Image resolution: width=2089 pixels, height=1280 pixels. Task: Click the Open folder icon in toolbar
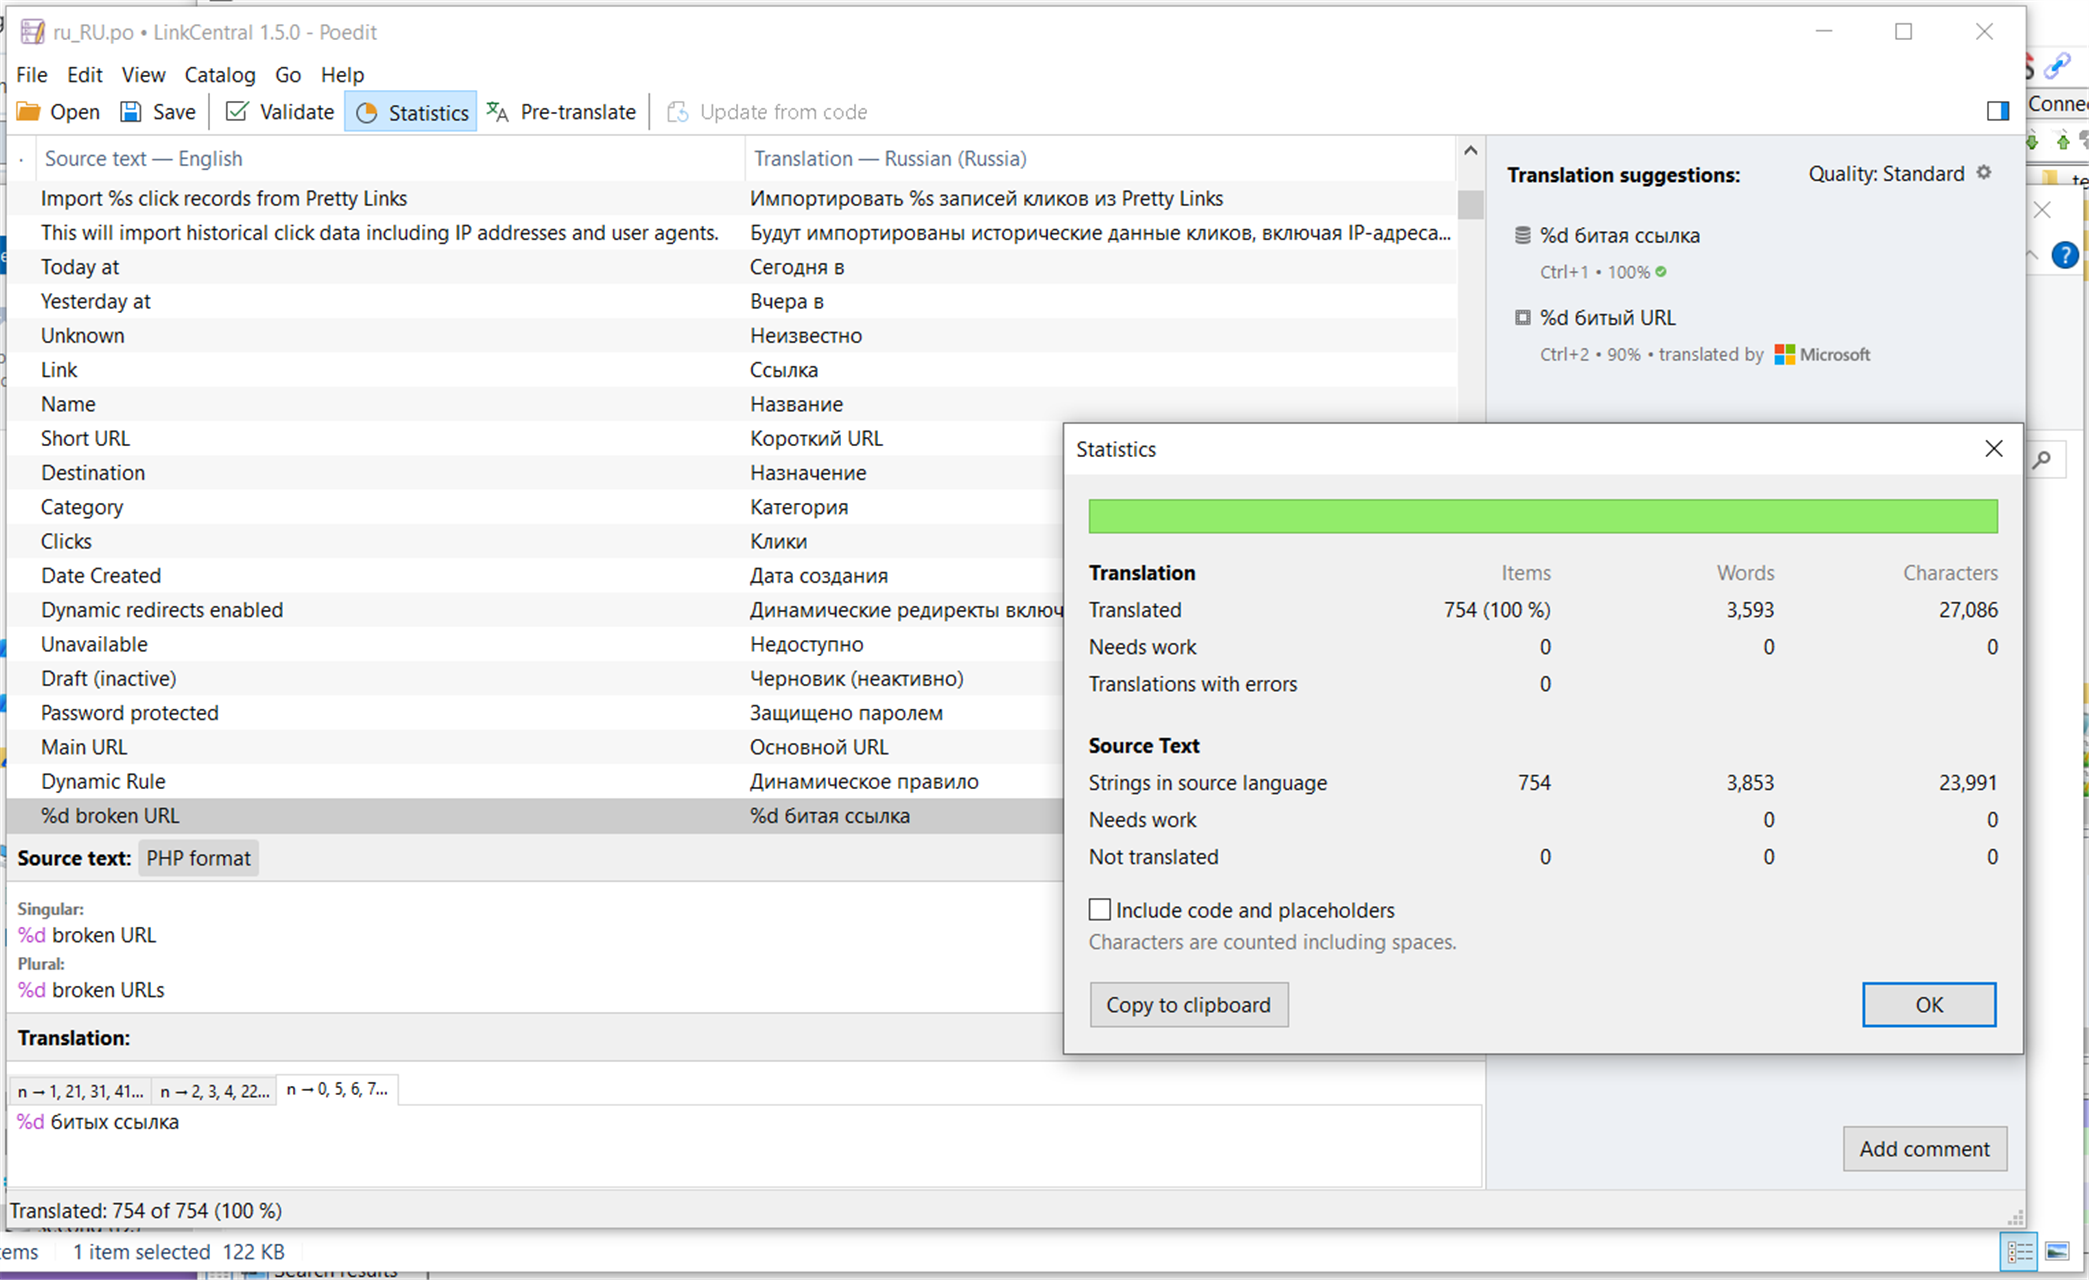coord(29,112)
